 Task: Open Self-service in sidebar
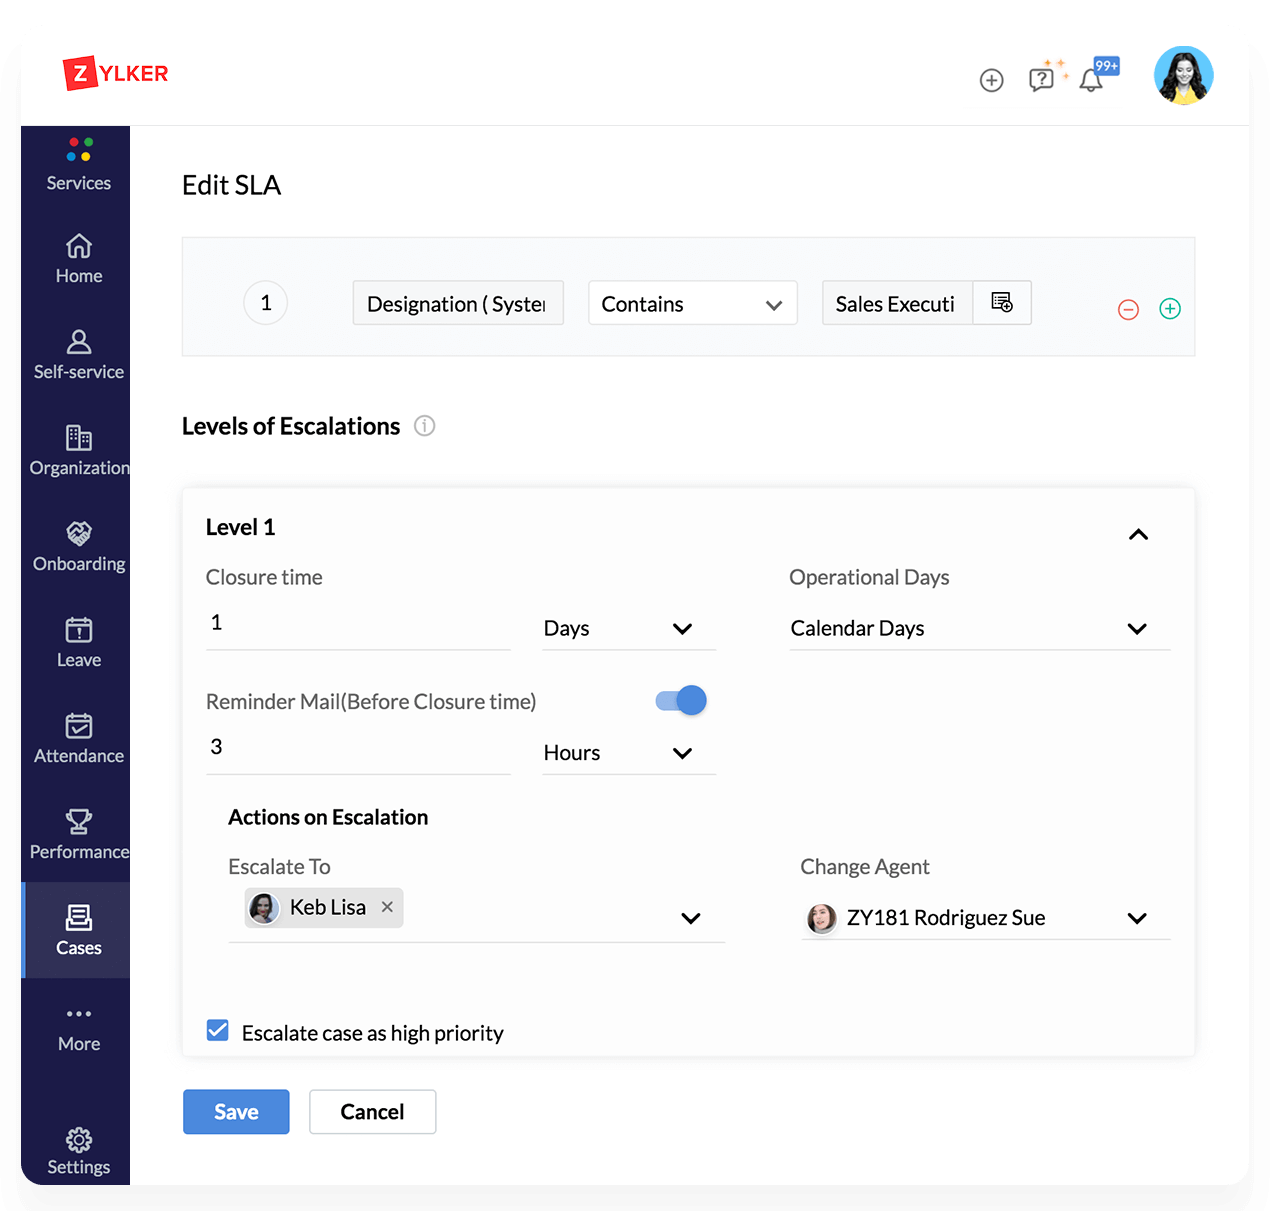[79, 355]
